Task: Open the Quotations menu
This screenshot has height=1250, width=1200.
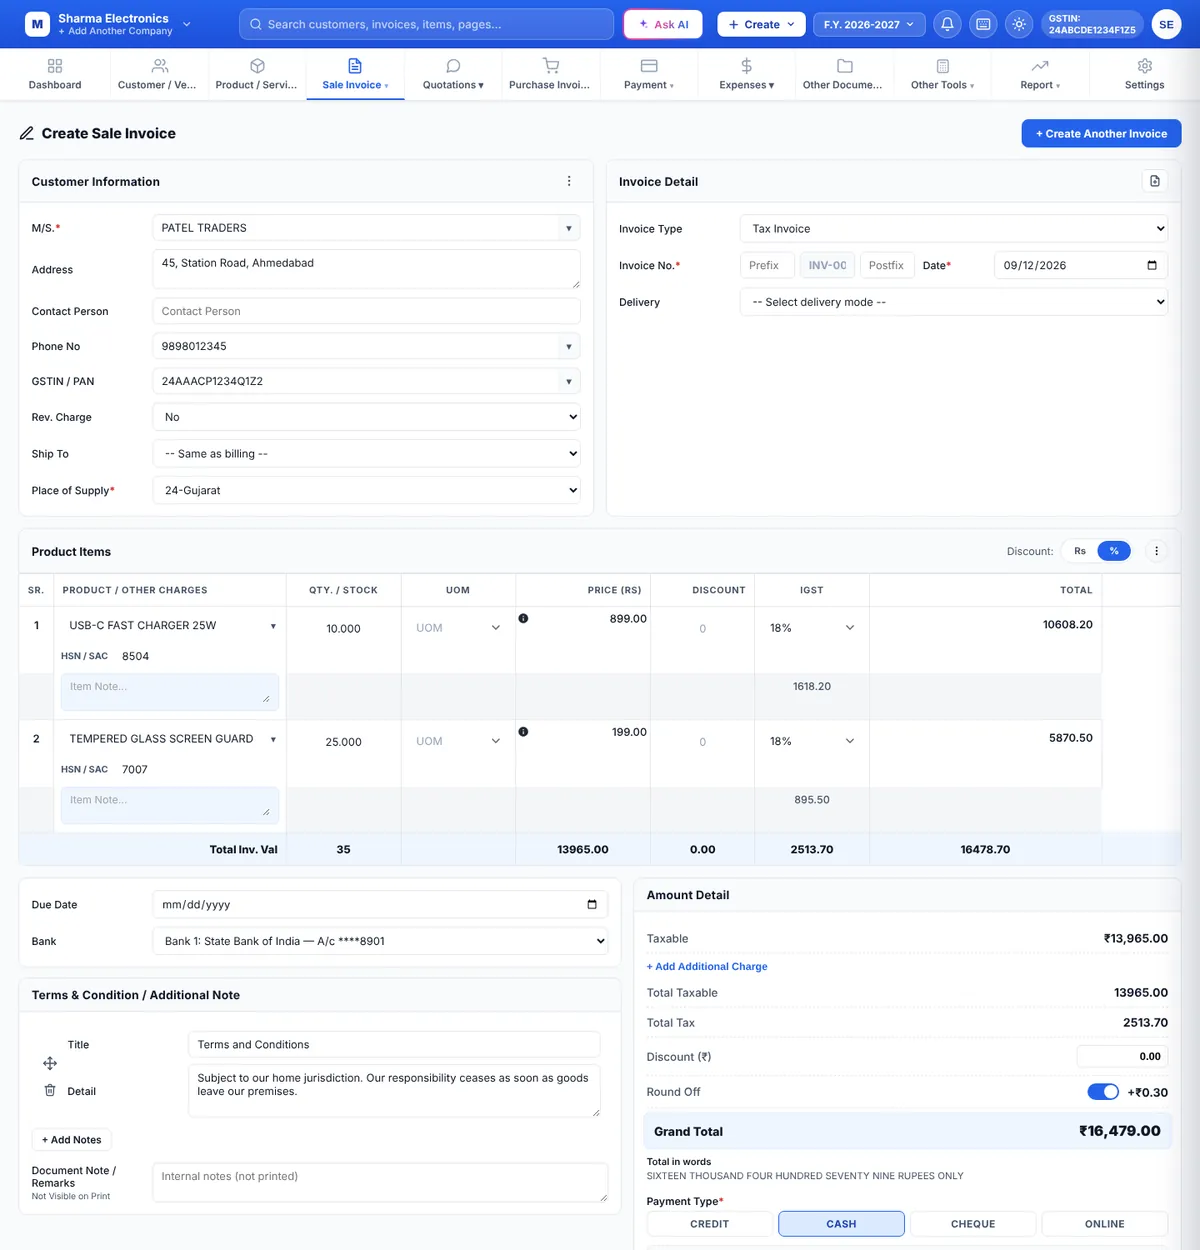Action: pos(453,74)
